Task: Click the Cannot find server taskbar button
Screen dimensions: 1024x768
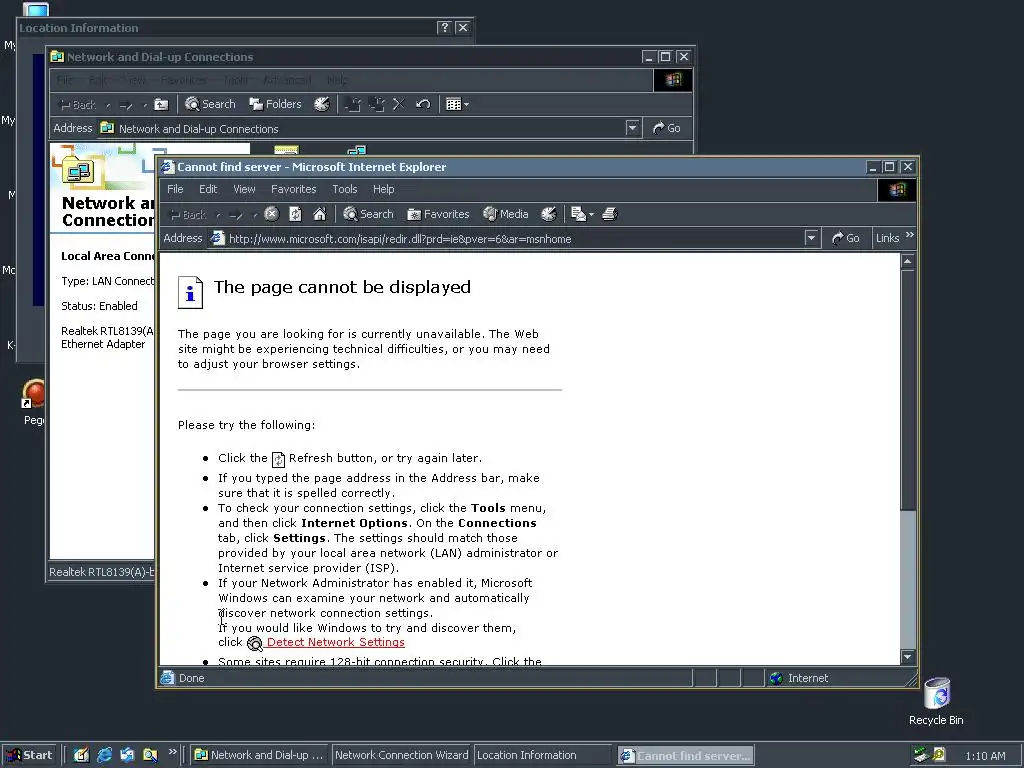Action: click(x=686, y=755)
